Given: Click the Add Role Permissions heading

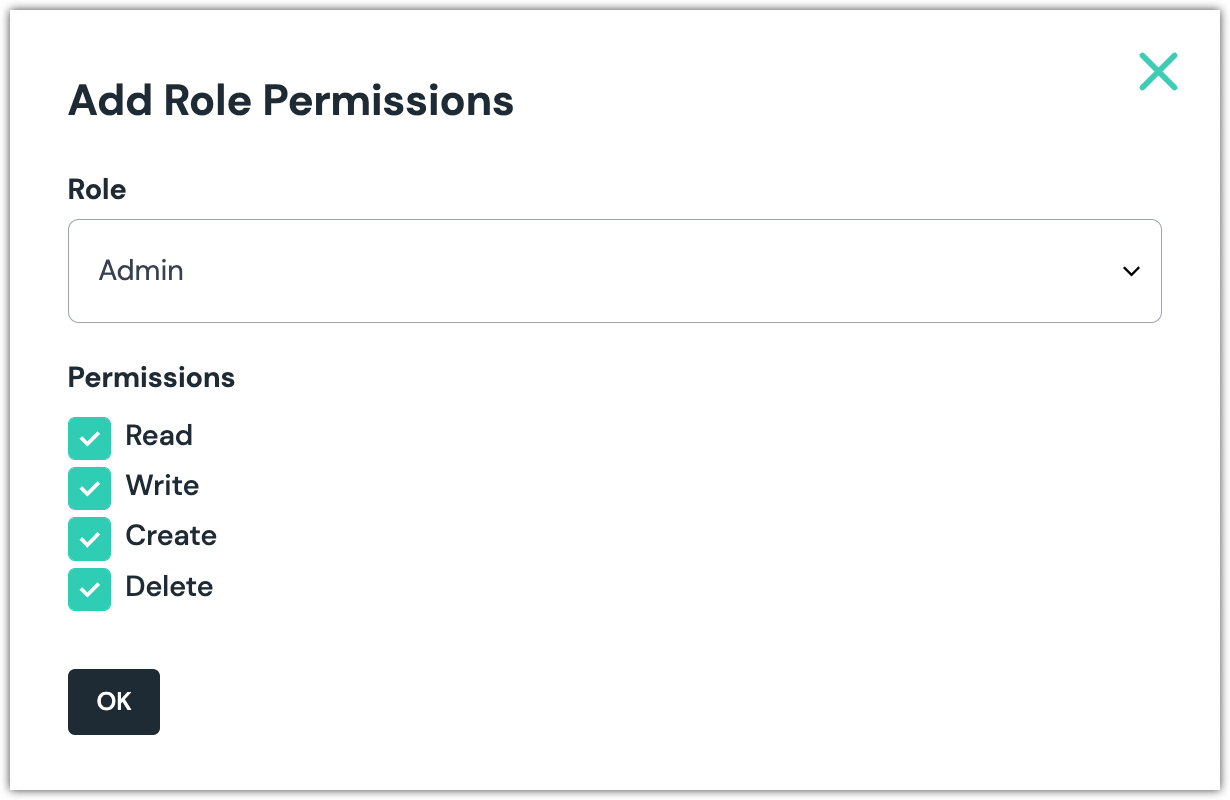Looking at the screenshot, I should [x=290, y=101].
